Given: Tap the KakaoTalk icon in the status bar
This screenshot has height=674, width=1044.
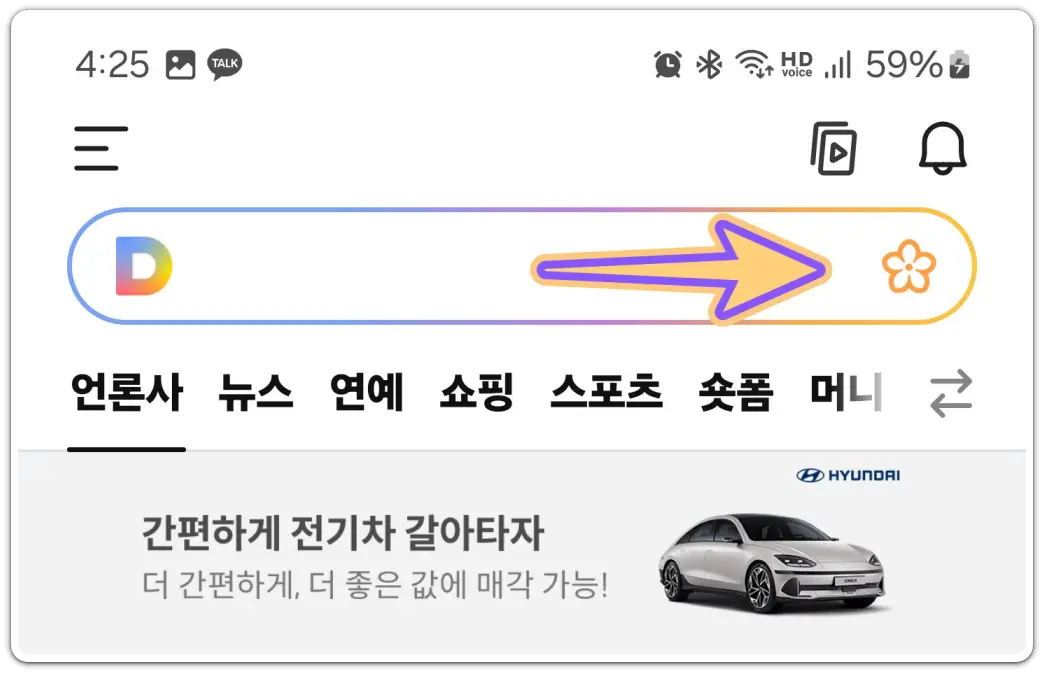Looking at the screenshot, I should click(222, 63).
